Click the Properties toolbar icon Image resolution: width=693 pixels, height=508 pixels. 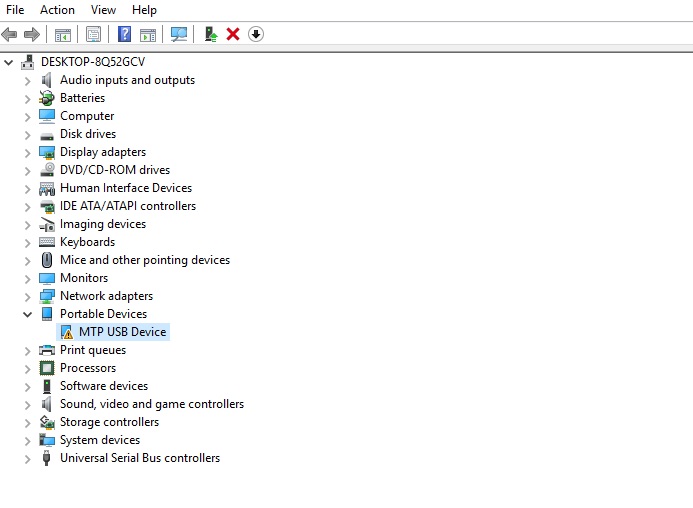pos(93,34)
